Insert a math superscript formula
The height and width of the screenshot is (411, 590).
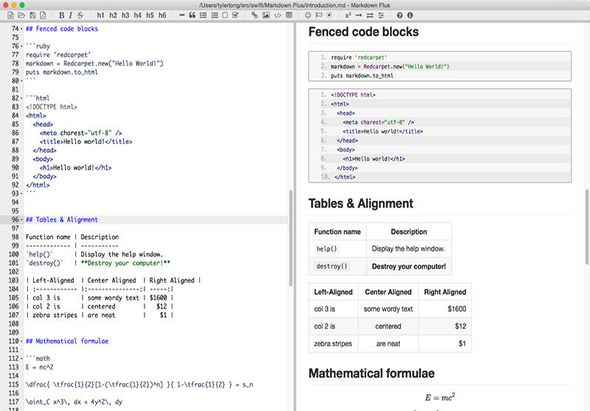tap(348, 15)
